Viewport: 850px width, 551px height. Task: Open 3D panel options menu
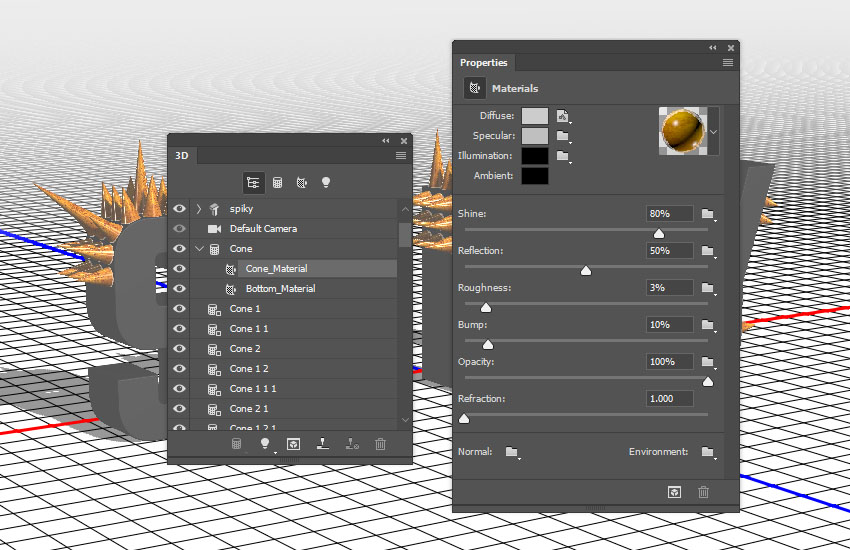[x=401, y=156]
